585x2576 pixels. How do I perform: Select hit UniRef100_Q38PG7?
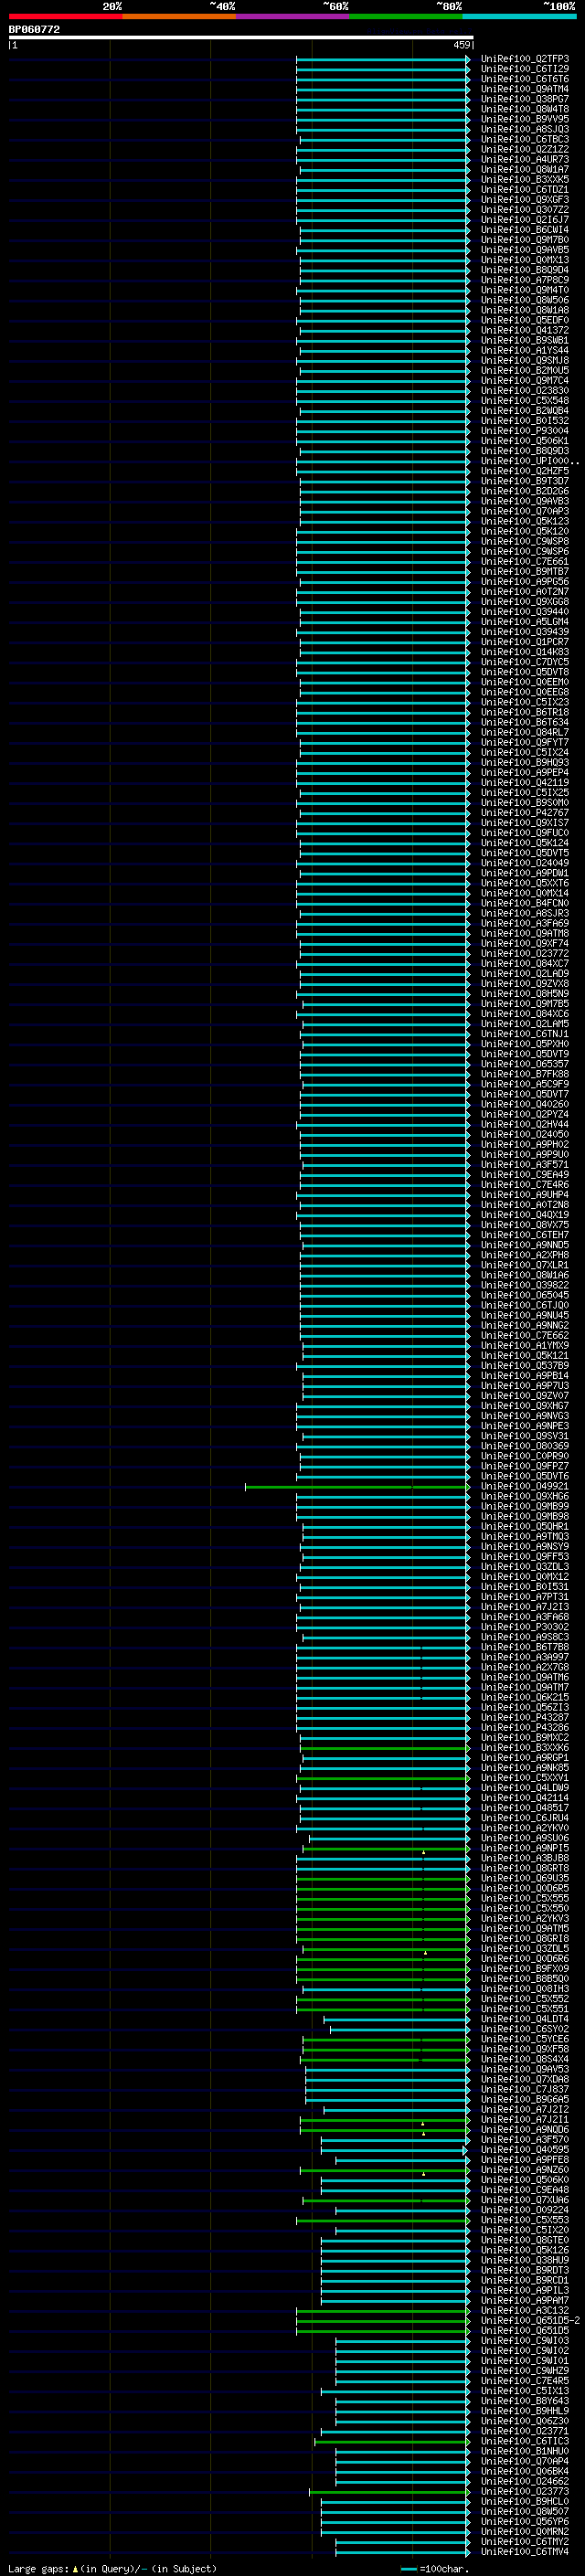(524, 99)
